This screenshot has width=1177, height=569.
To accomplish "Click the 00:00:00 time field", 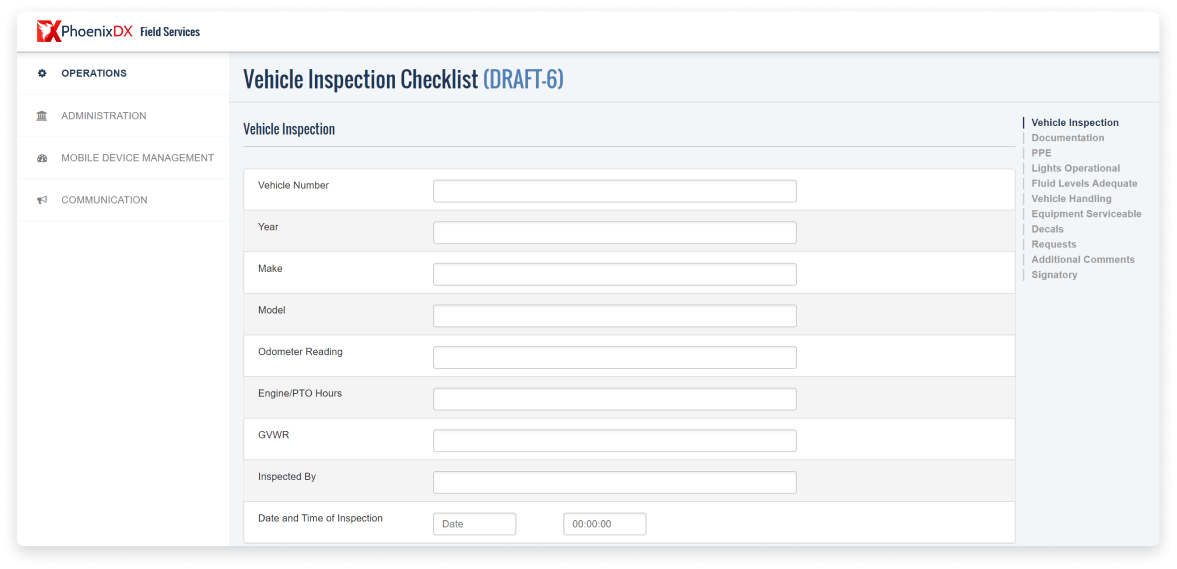I will 604,524.
